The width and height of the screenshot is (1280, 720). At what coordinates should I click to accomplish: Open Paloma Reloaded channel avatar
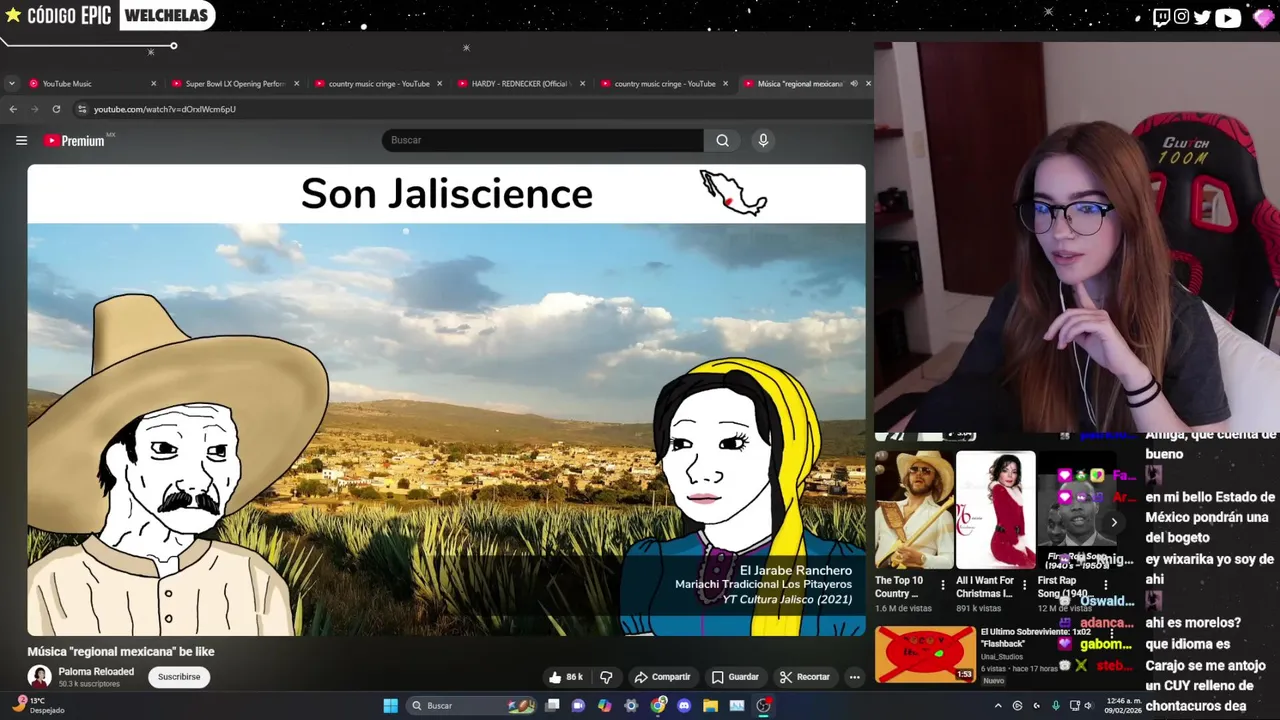click(39, 677)
